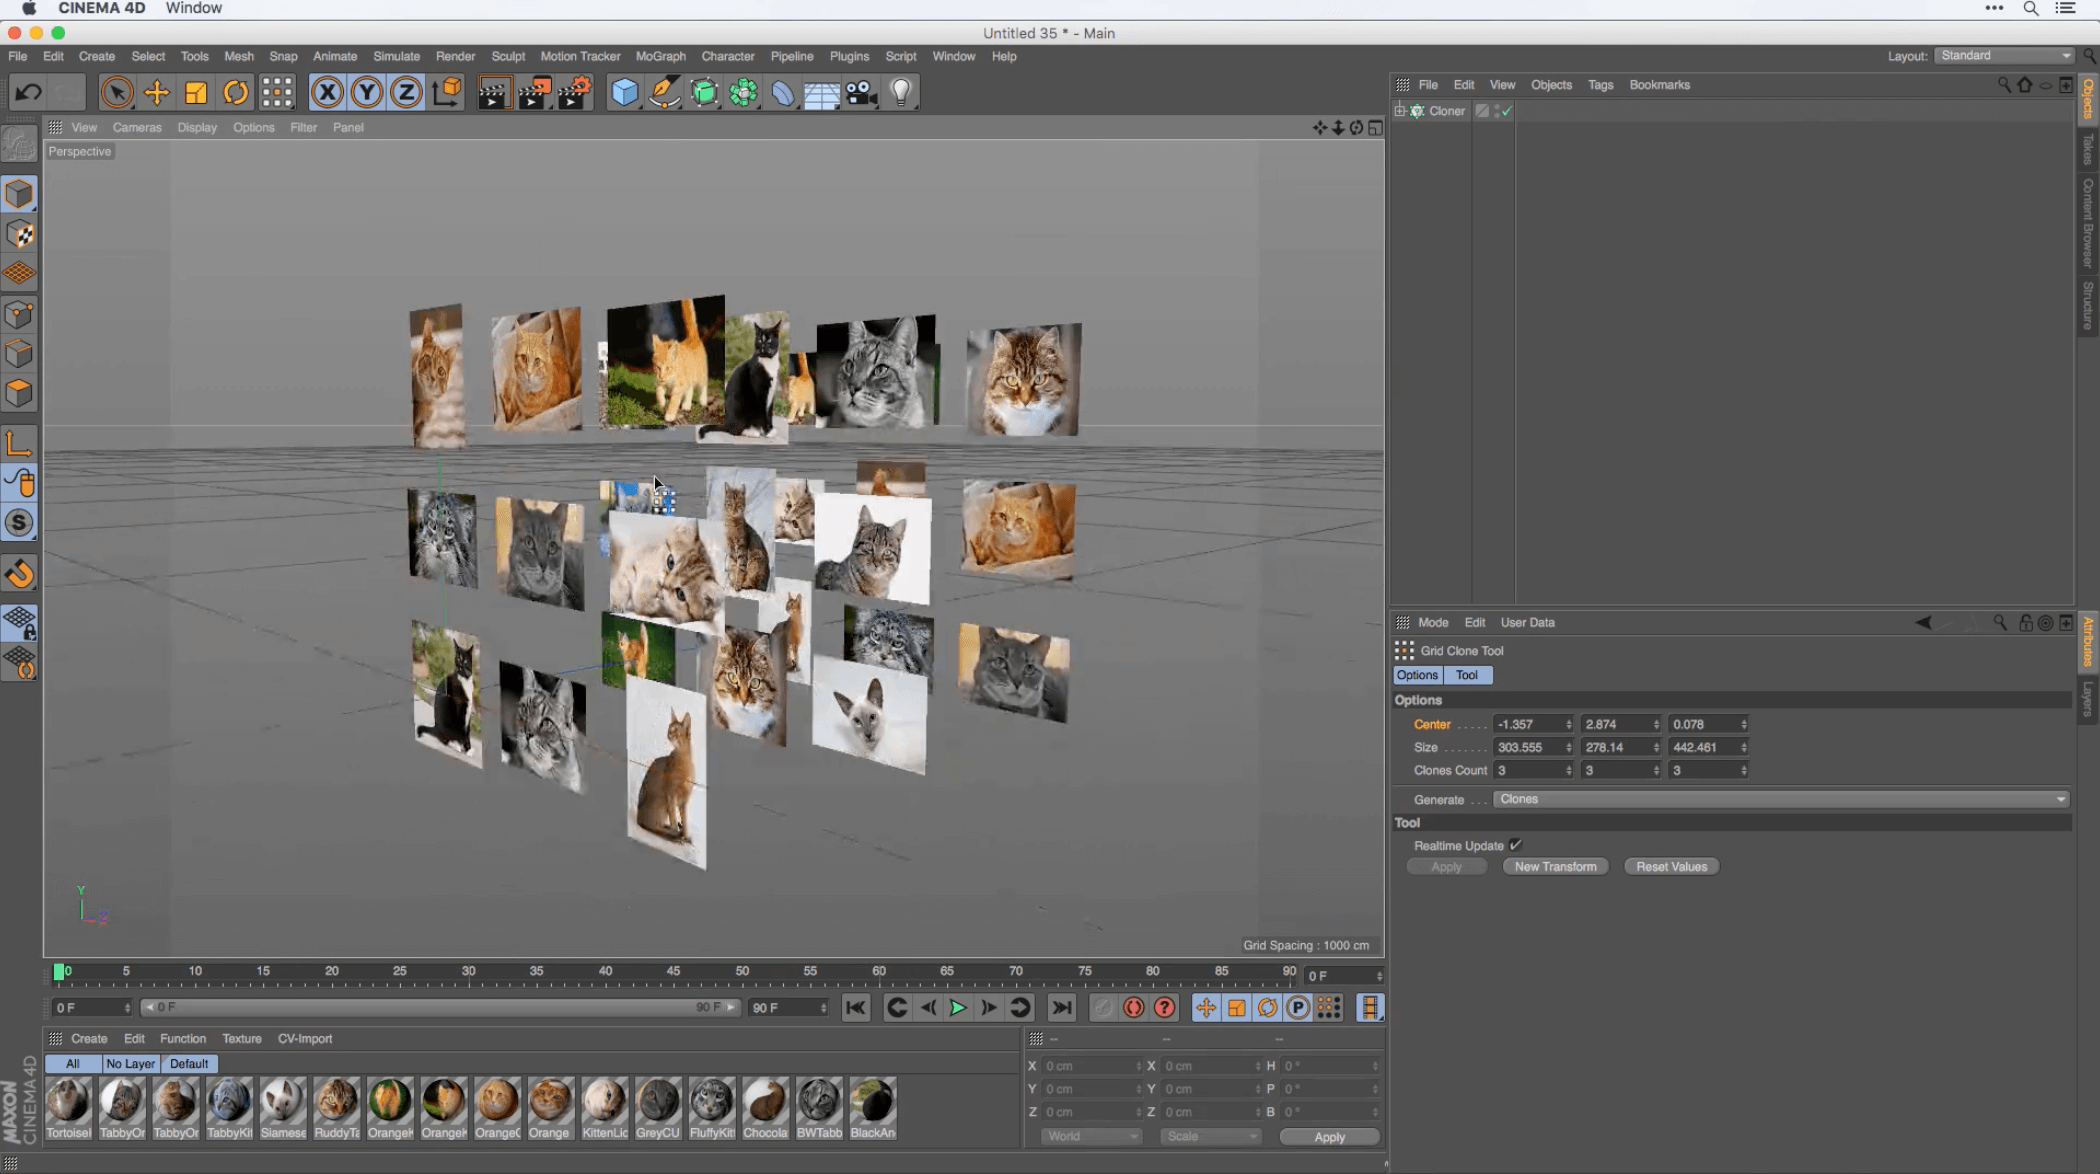The height and width of the screenshot is (1174, 2100).
Task: Open the MoGraph menu
Action: [660, 56]
